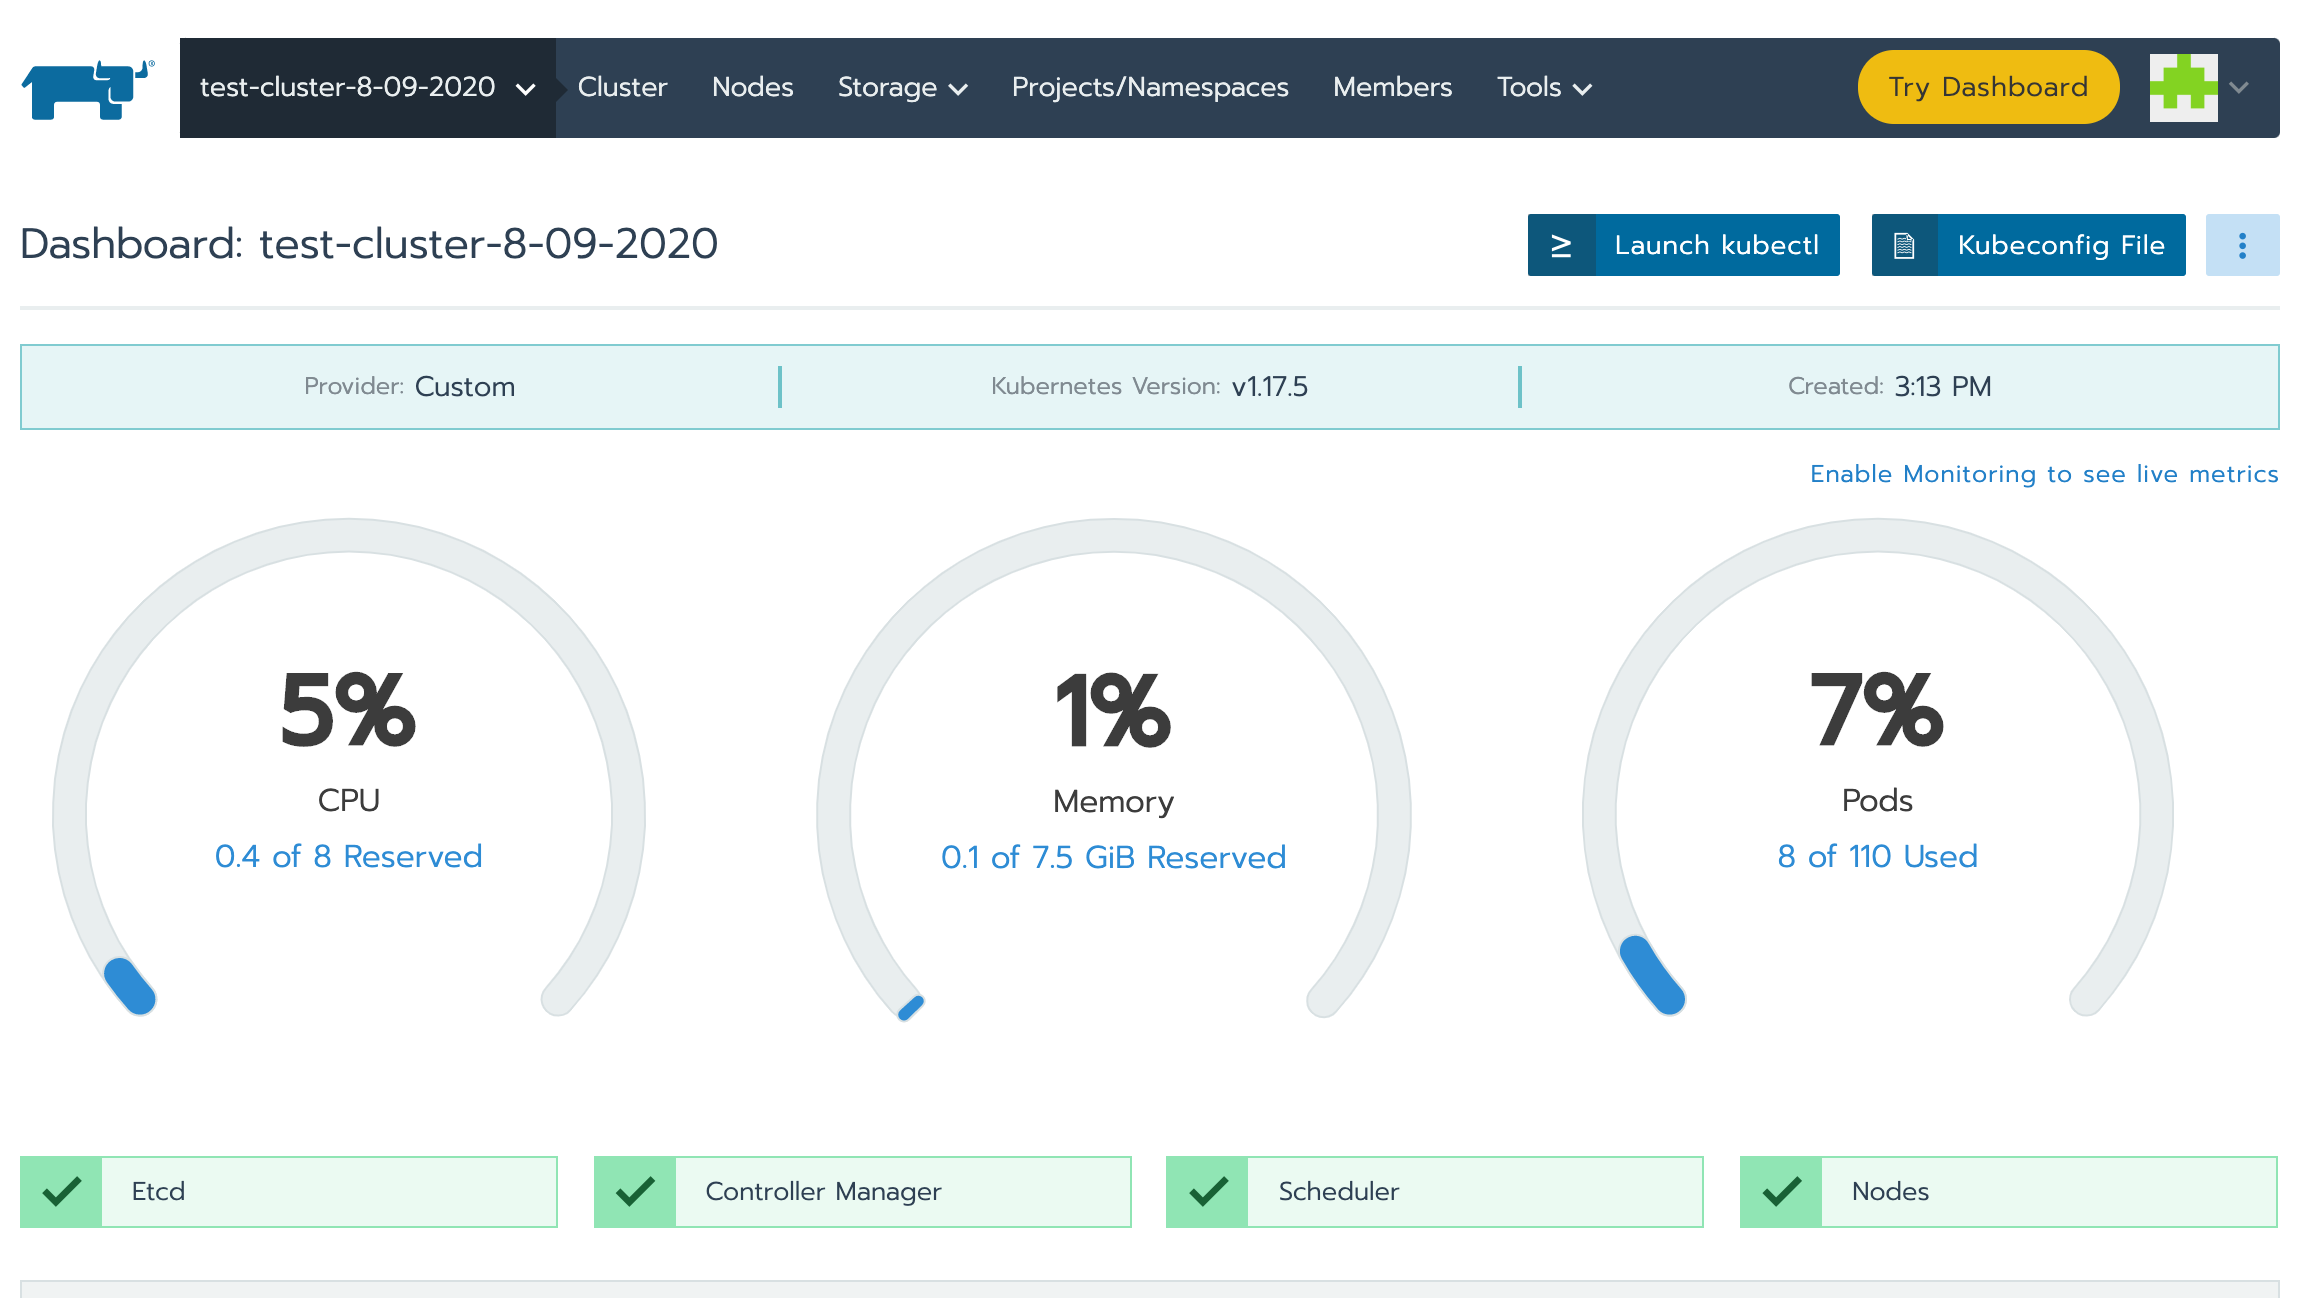Expand the Tools dropdown menu
The height and width of the screenshot is (1298, 2316).
tap(1544, 88)
